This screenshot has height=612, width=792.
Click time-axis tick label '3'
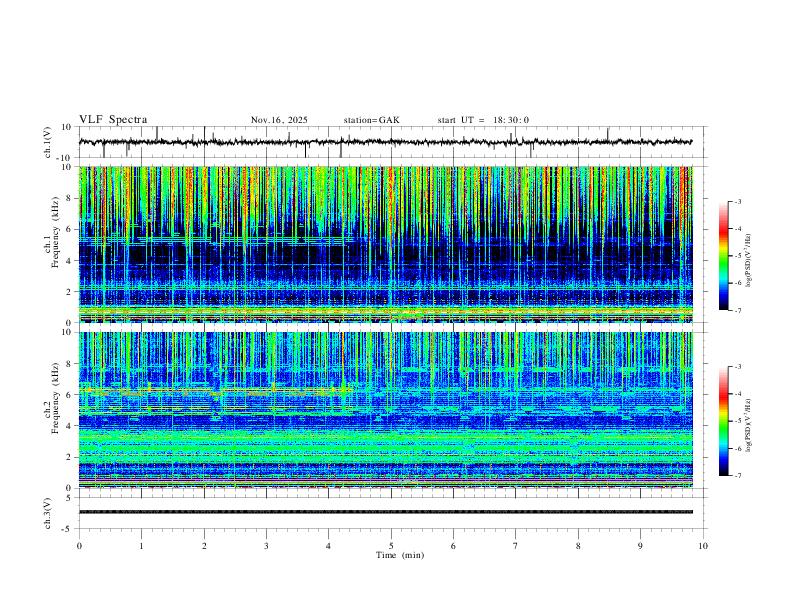(x=266, y=546)
